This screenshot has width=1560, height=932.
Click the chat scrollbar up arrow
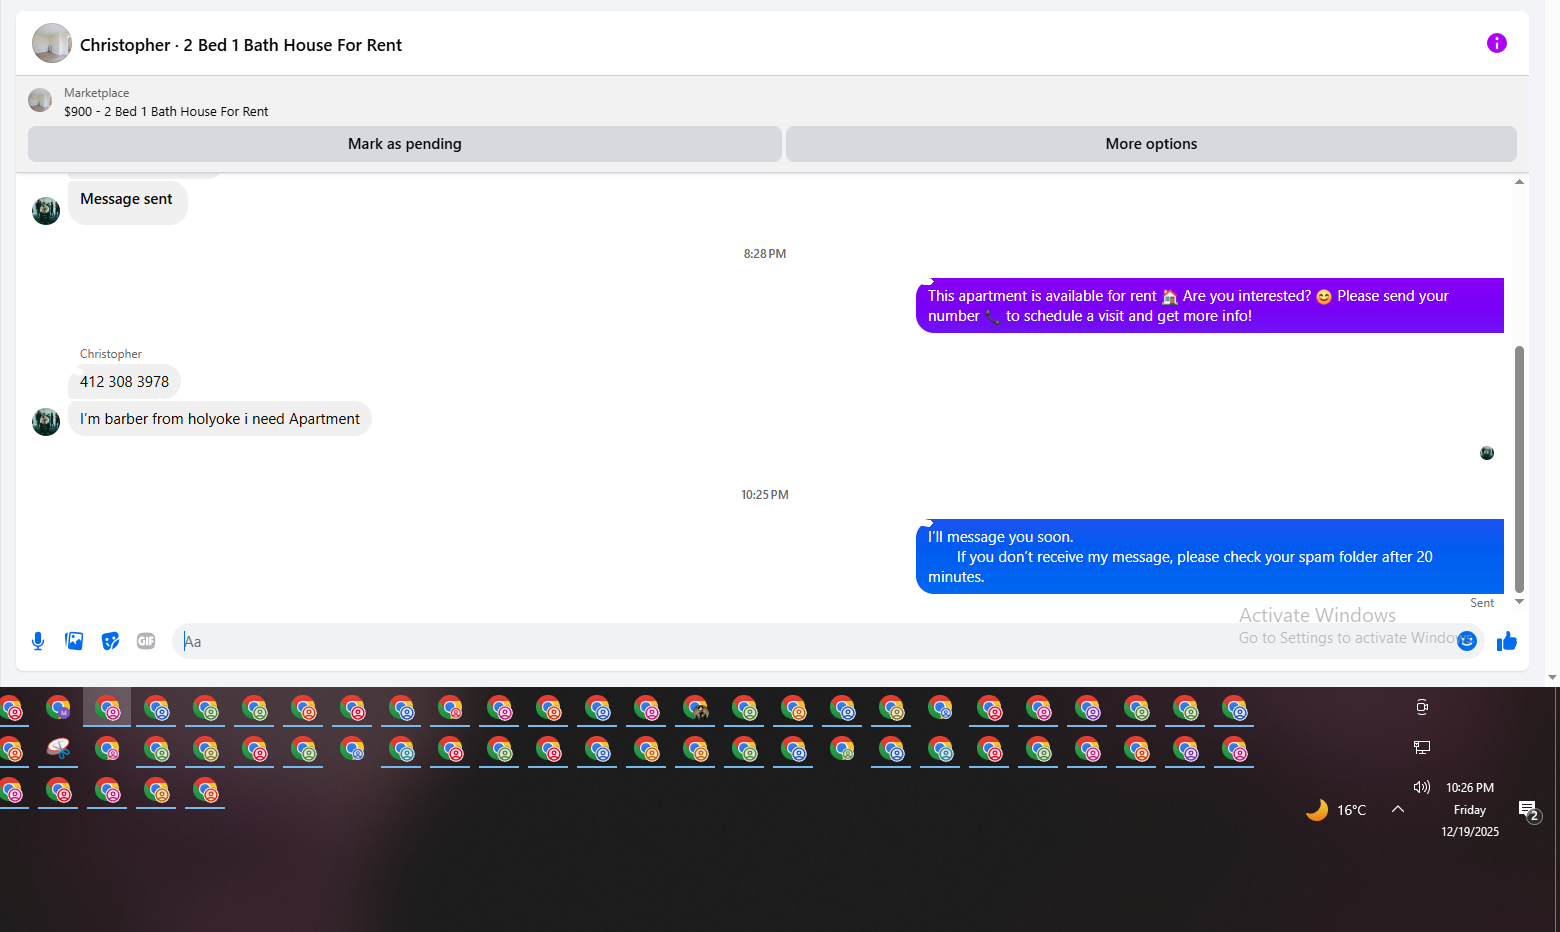pos(1519,182)
